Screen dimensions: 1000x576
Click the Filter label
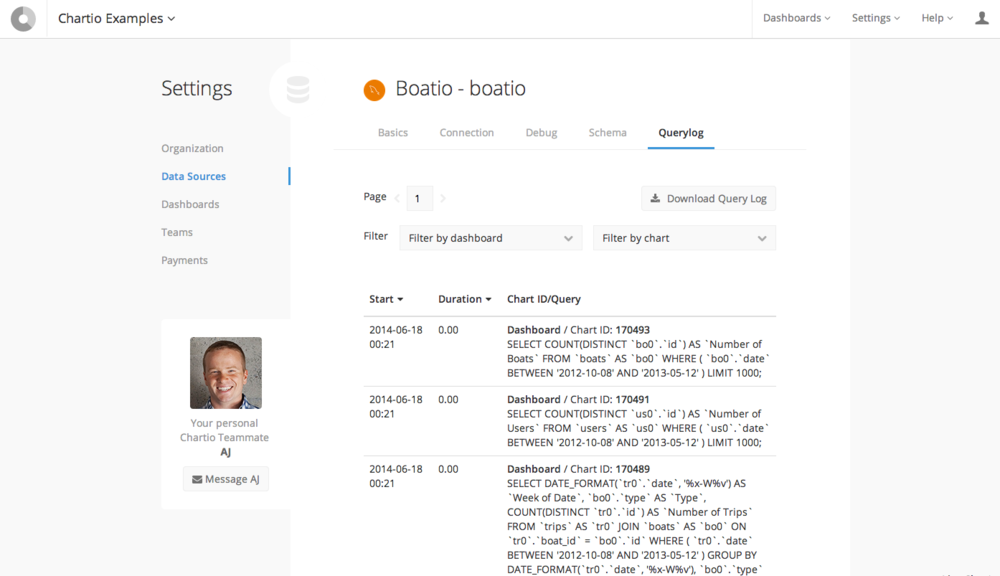point(376,236)
